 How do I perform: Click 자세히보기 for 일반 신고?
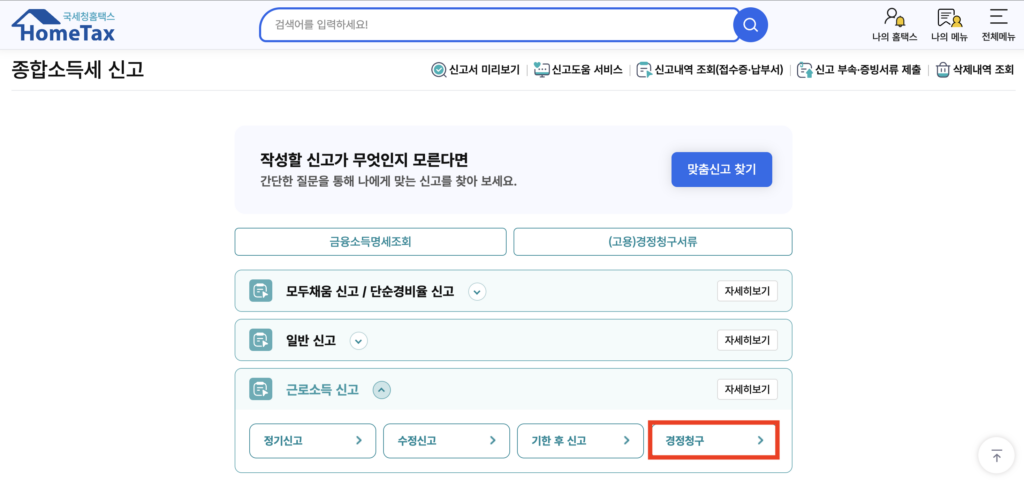coord(747,340)
